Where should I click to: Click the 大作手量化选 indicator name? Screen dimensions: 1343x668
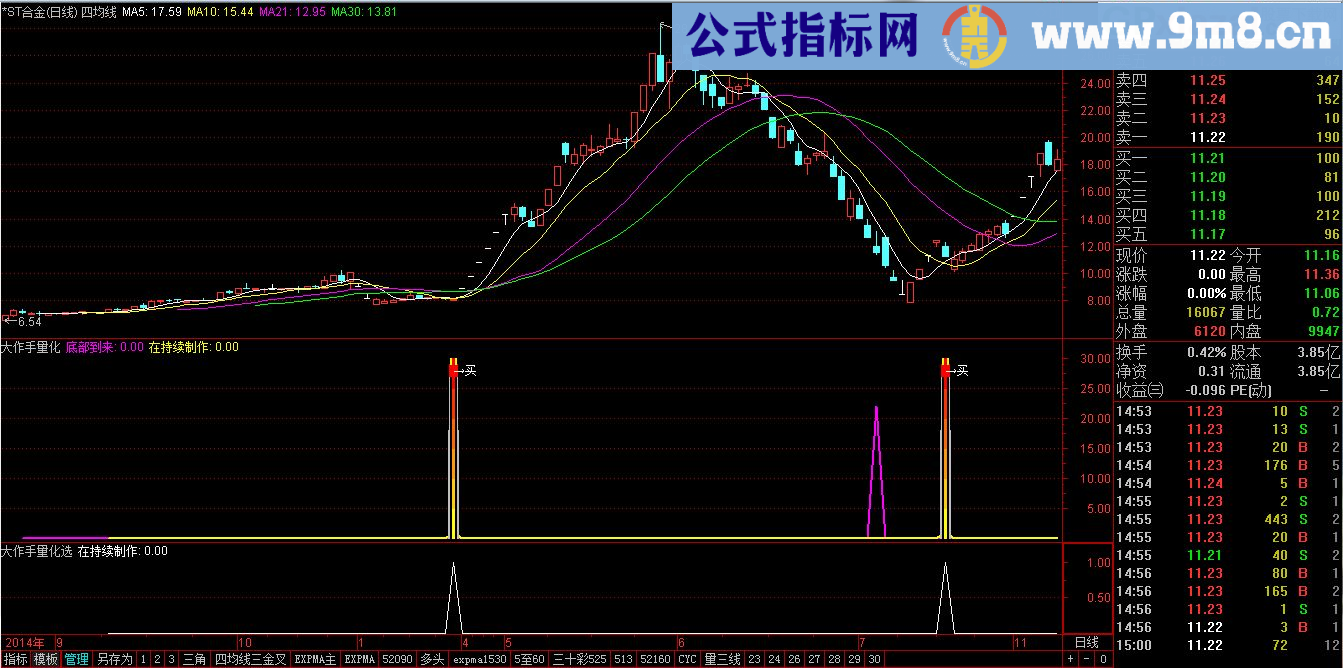[x=36, y=550]
